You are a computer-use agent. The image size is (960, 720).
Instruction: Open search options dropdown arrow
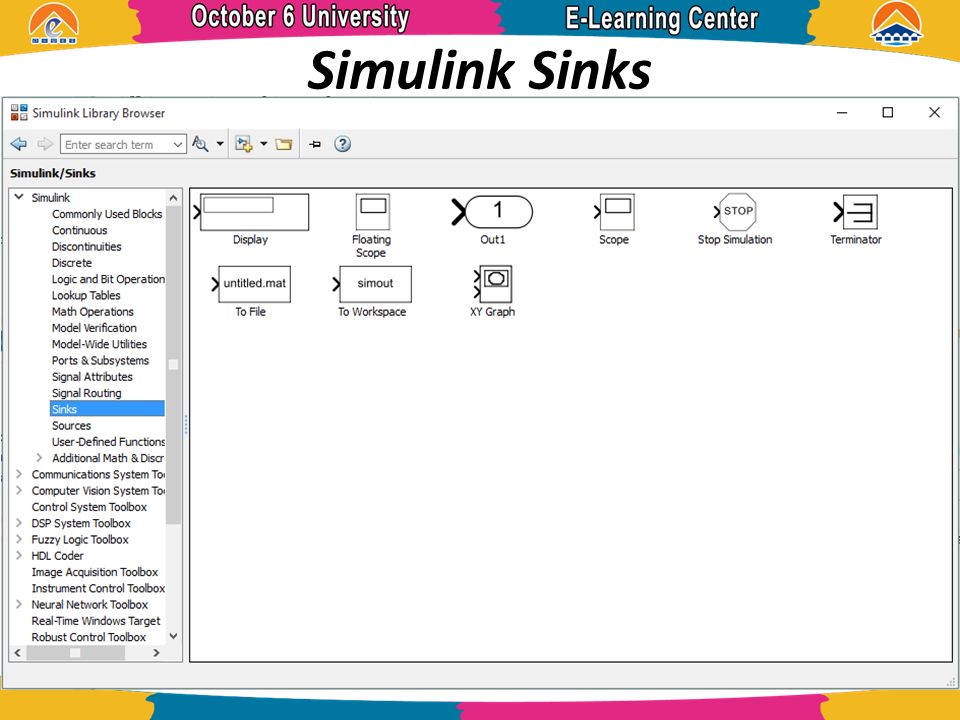click(x=220, y=144)
